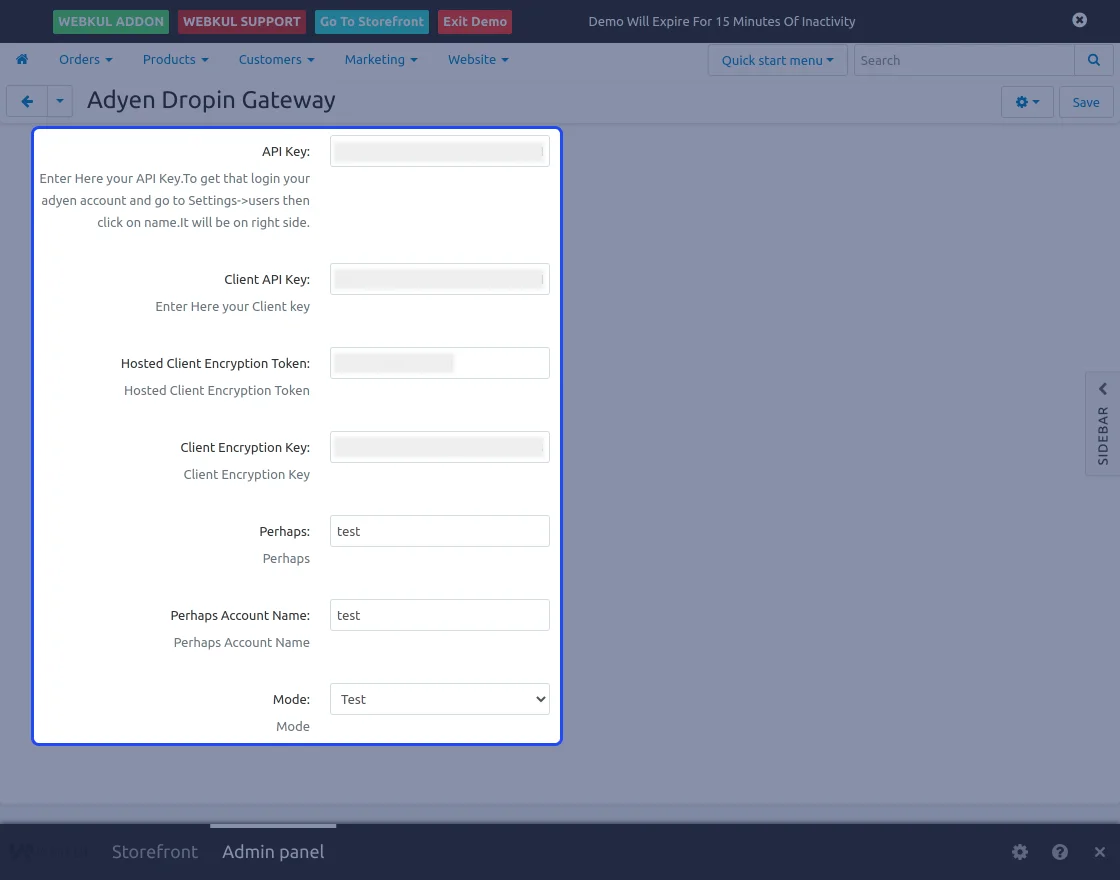The width and height of the screenshot is (1120, 880).
Task: Click the WEBKUL SUPPORT button
Action: (241, 21)
